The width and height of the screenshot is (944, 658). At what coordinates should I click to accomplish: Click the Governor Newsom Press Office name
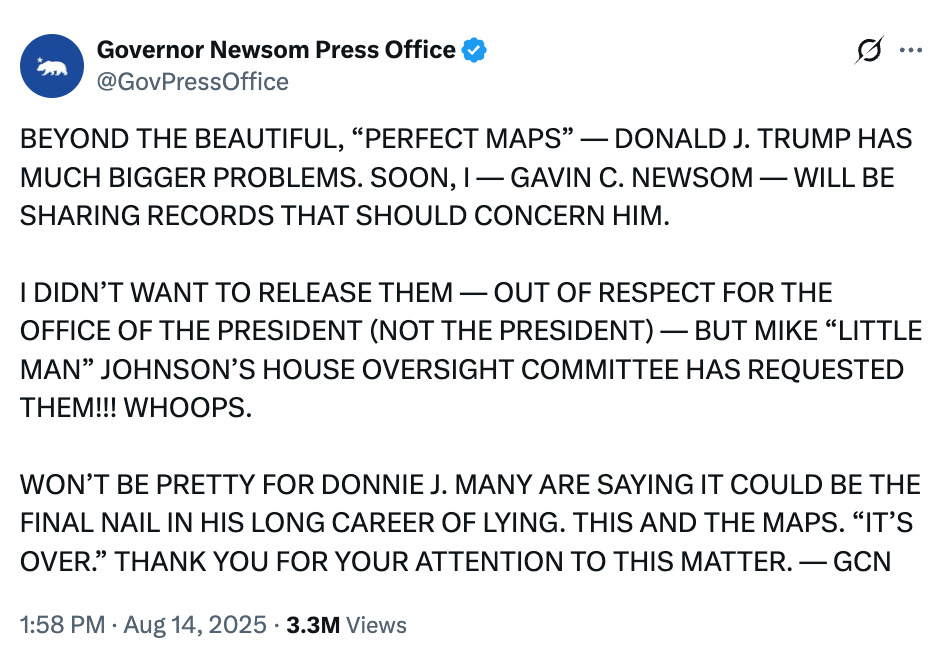pos(276,49)
